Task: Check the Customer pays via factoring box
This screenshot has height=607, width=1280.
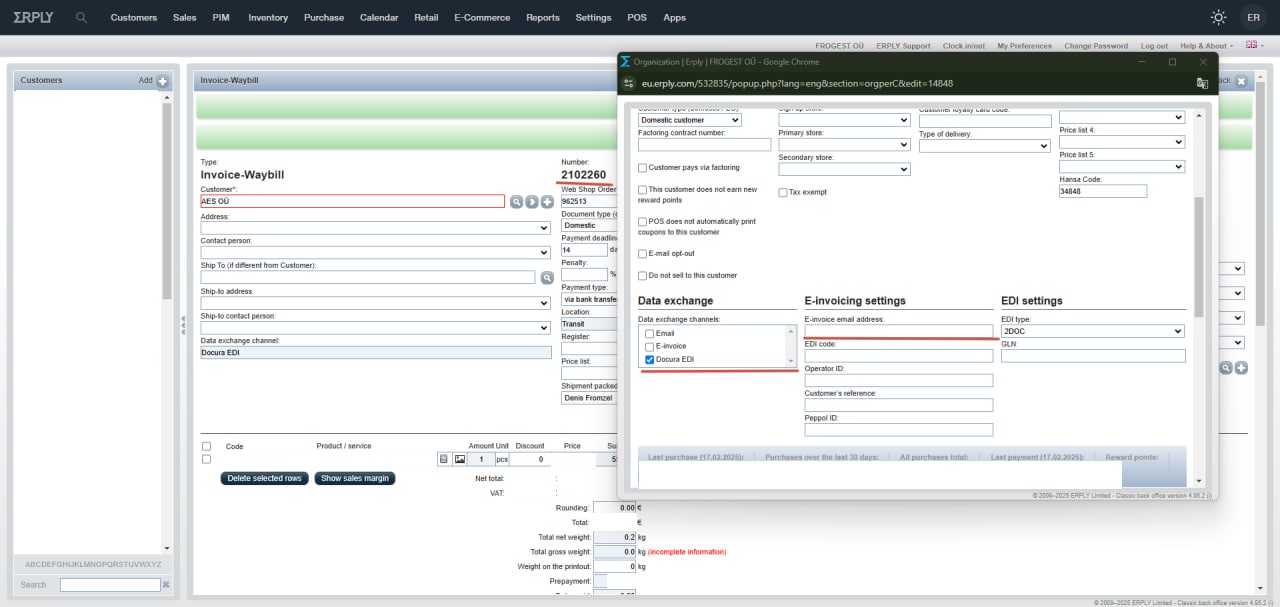Action: point(643,168)
